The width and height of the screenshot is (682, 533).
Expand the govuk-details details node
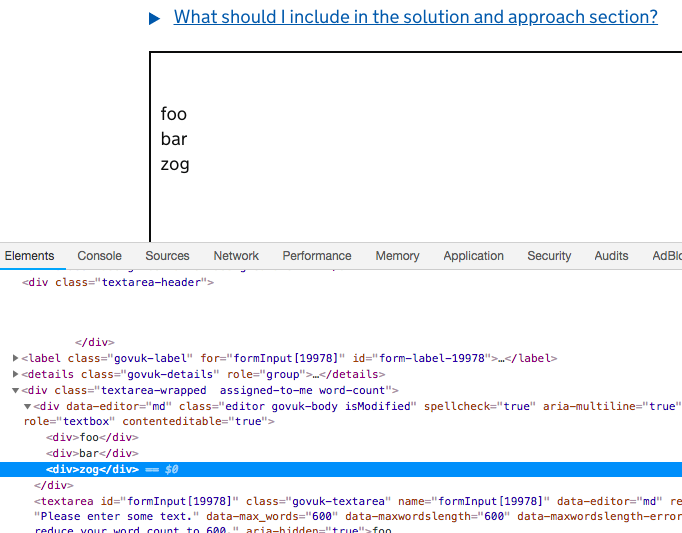(x=15, y=374)
